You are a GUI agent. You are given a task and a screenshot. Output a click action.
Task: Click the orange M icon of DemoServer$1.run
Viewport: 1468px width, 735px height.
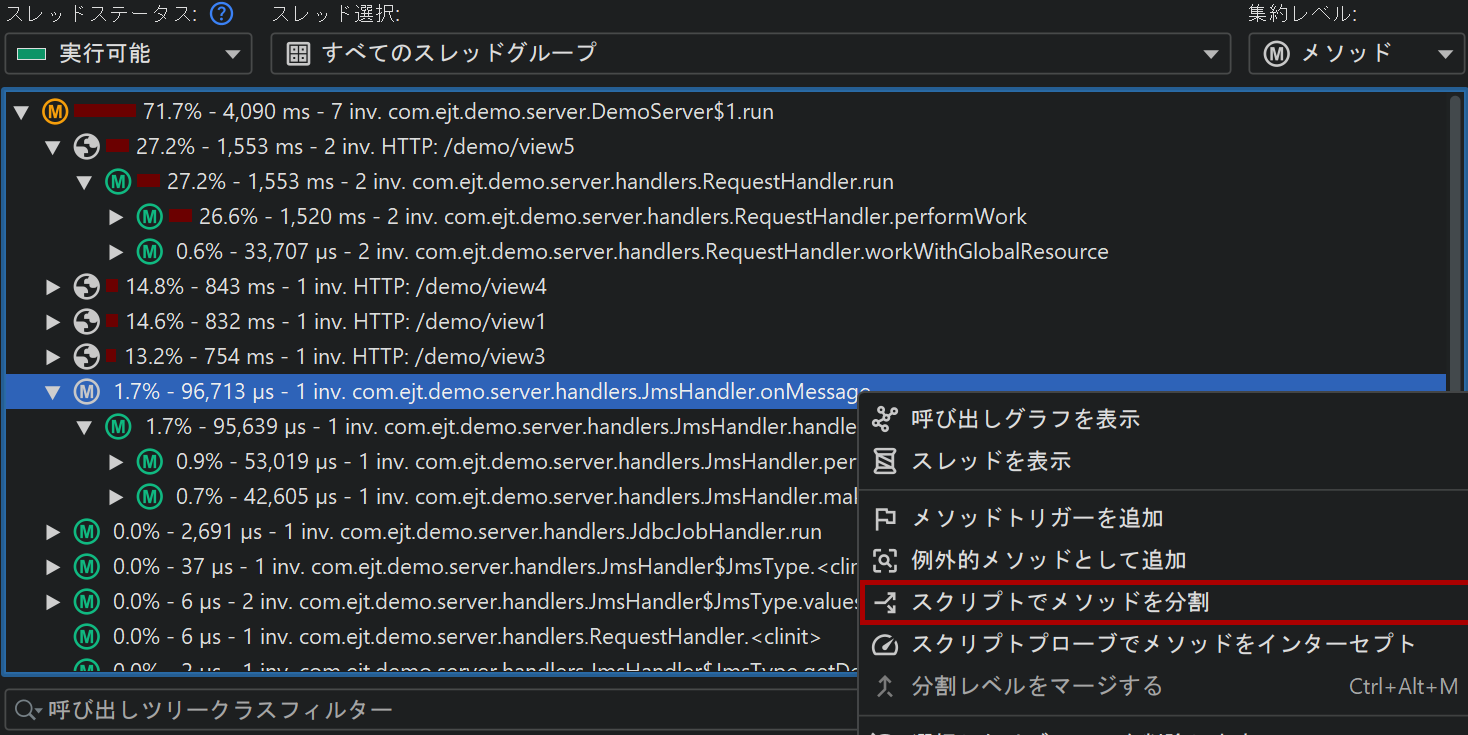pyautogui.click(x=55, y=112)
